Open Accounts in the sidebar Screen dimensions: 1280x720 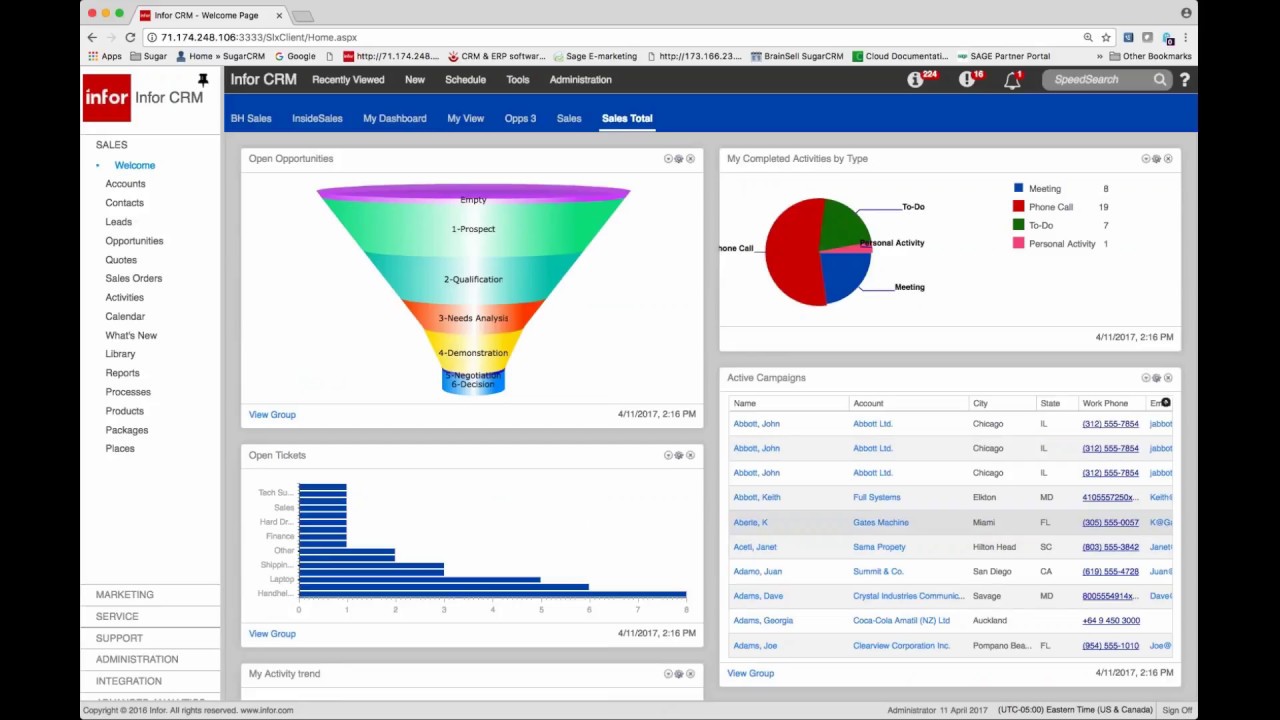(x=125, y=184)
